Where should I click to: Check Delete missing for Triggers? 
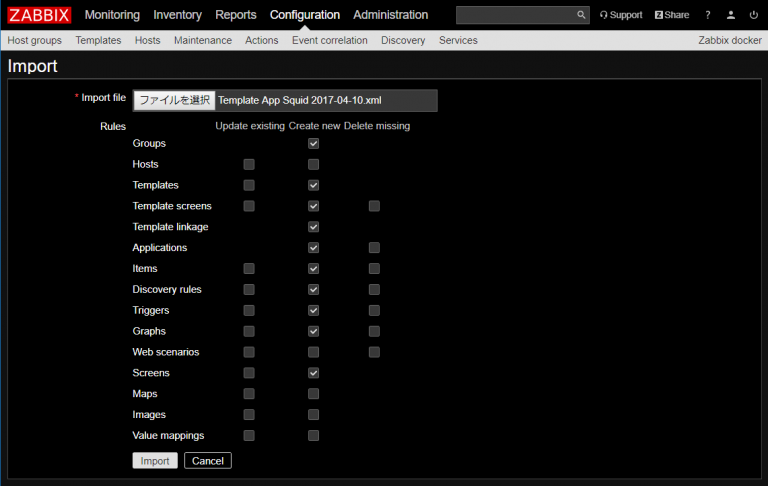[x=374, y=310]
